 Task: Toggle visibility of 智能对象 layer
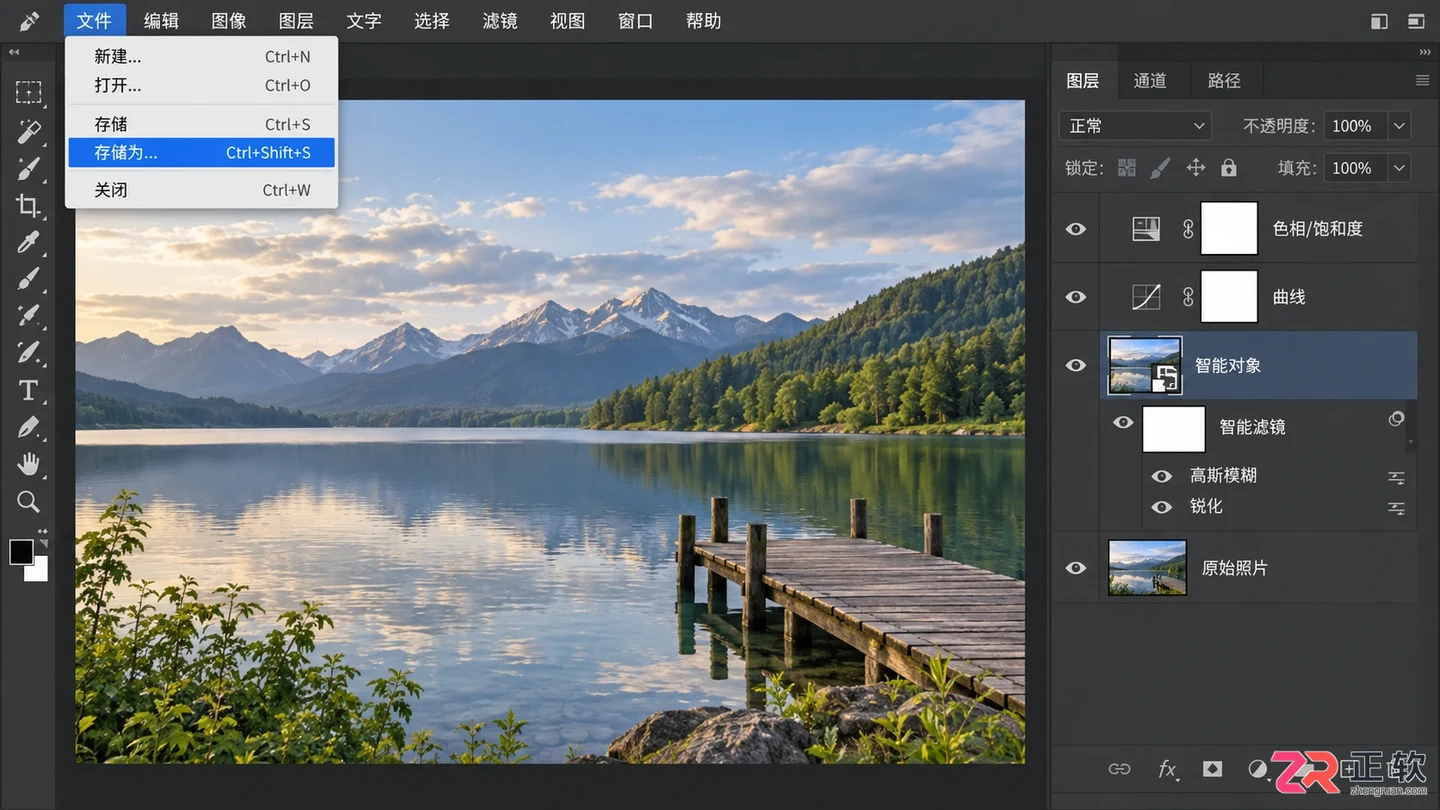(1075, 365)
